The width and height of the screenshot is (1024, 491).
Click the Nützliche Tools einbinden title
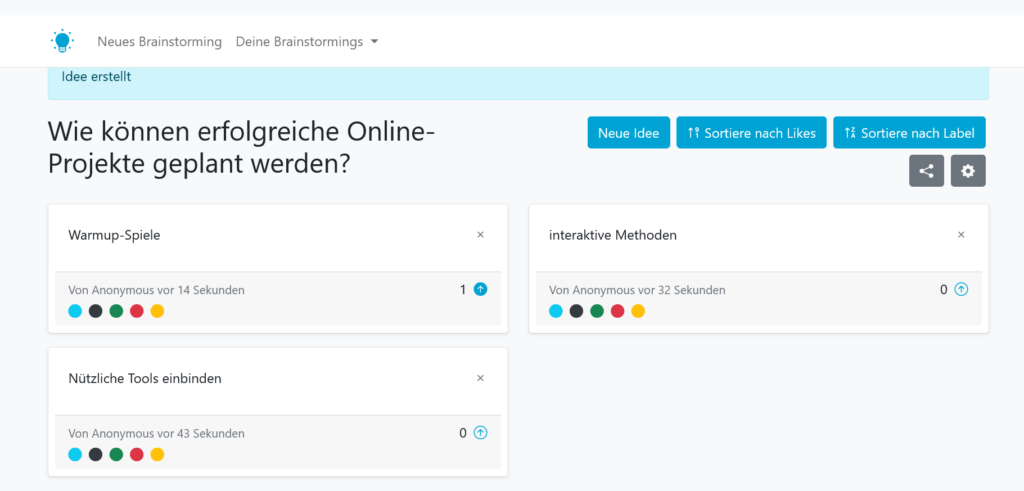145,379
